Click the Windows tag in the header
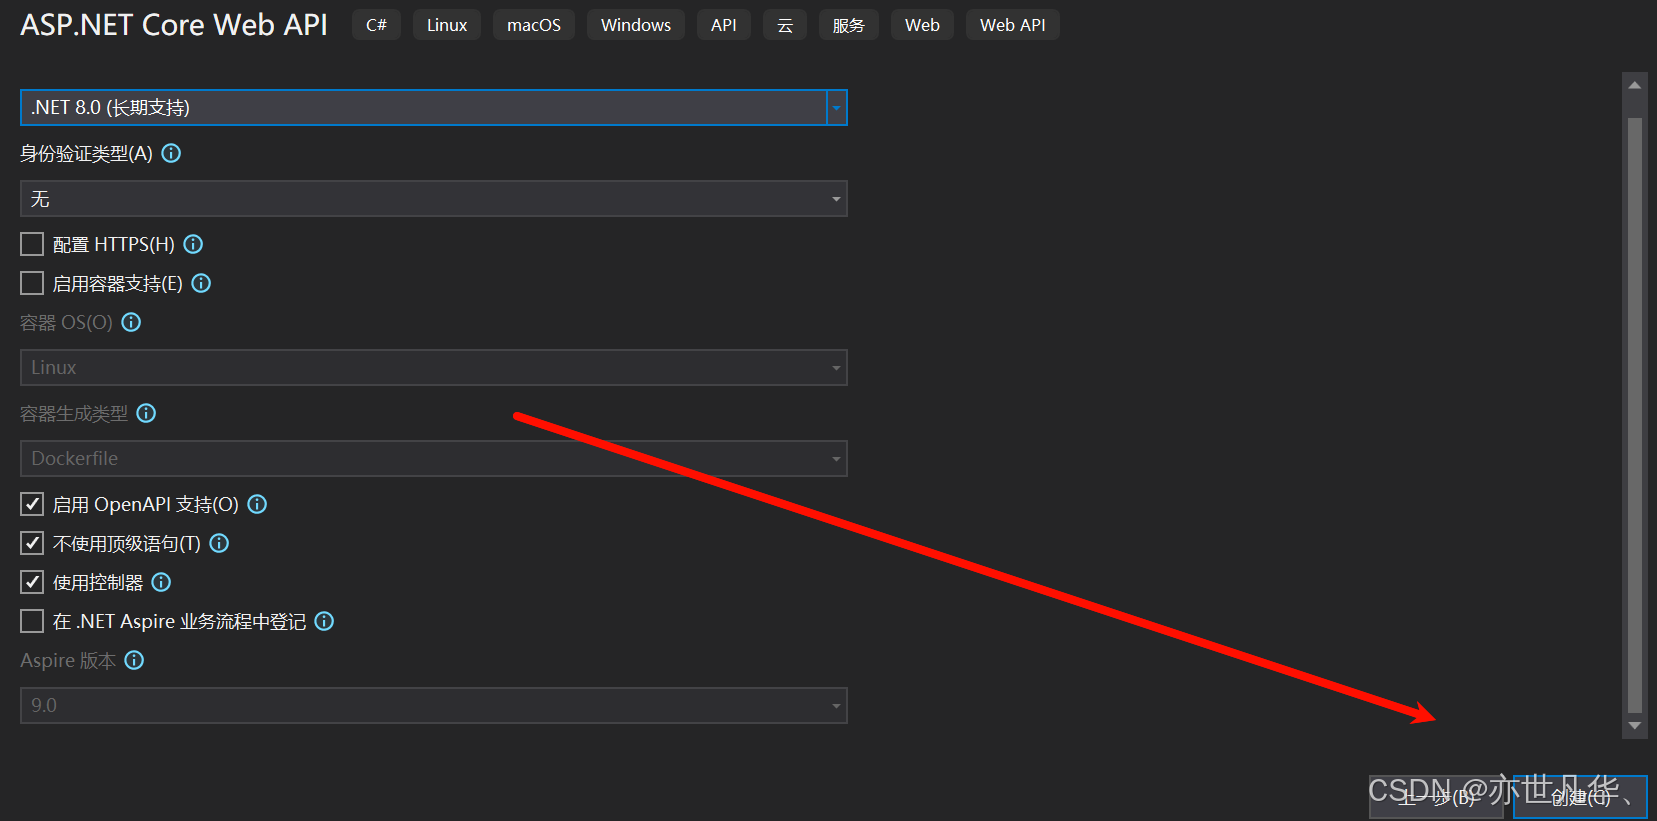Viewport: 1657px width, 821px height. pos(636,25)
